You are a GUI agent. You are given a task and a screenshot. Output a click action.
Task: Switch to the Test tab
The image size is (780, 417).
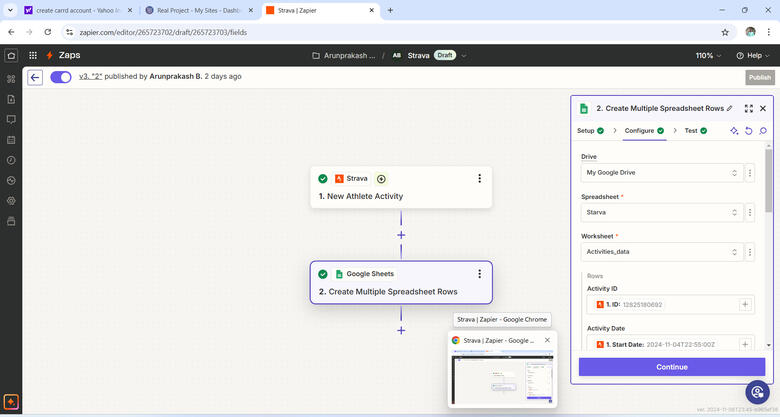696,131
